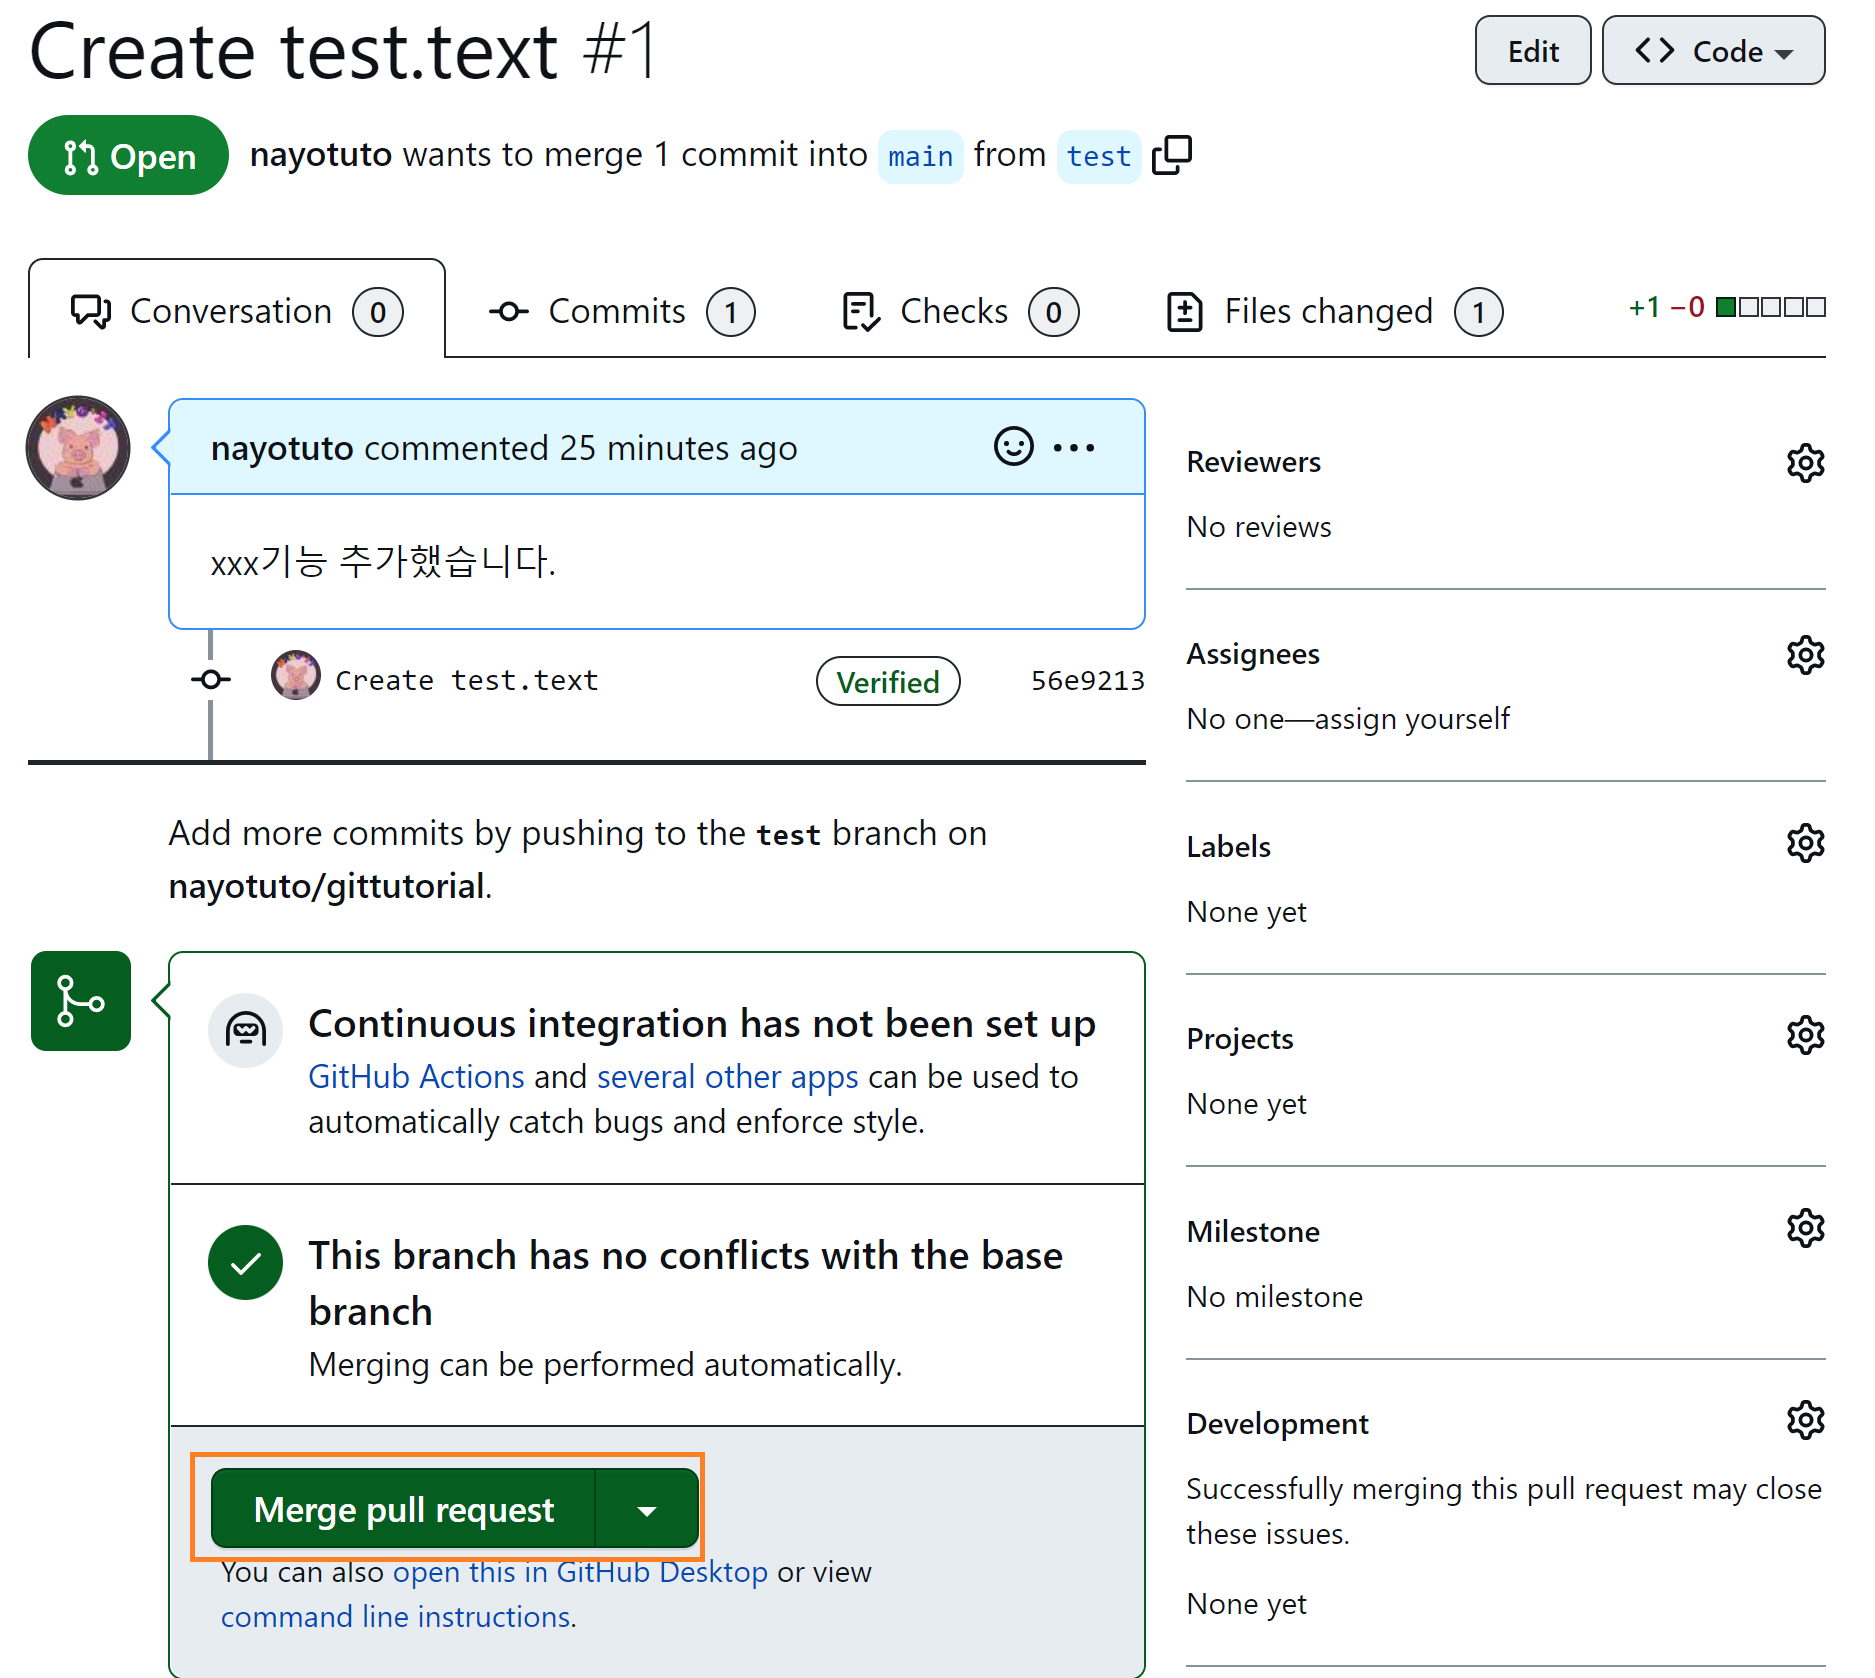Expand the merge method dropdown arrow
Screen dimensions: 1875x1678
pyautogui.click(x=647, y=1510)
